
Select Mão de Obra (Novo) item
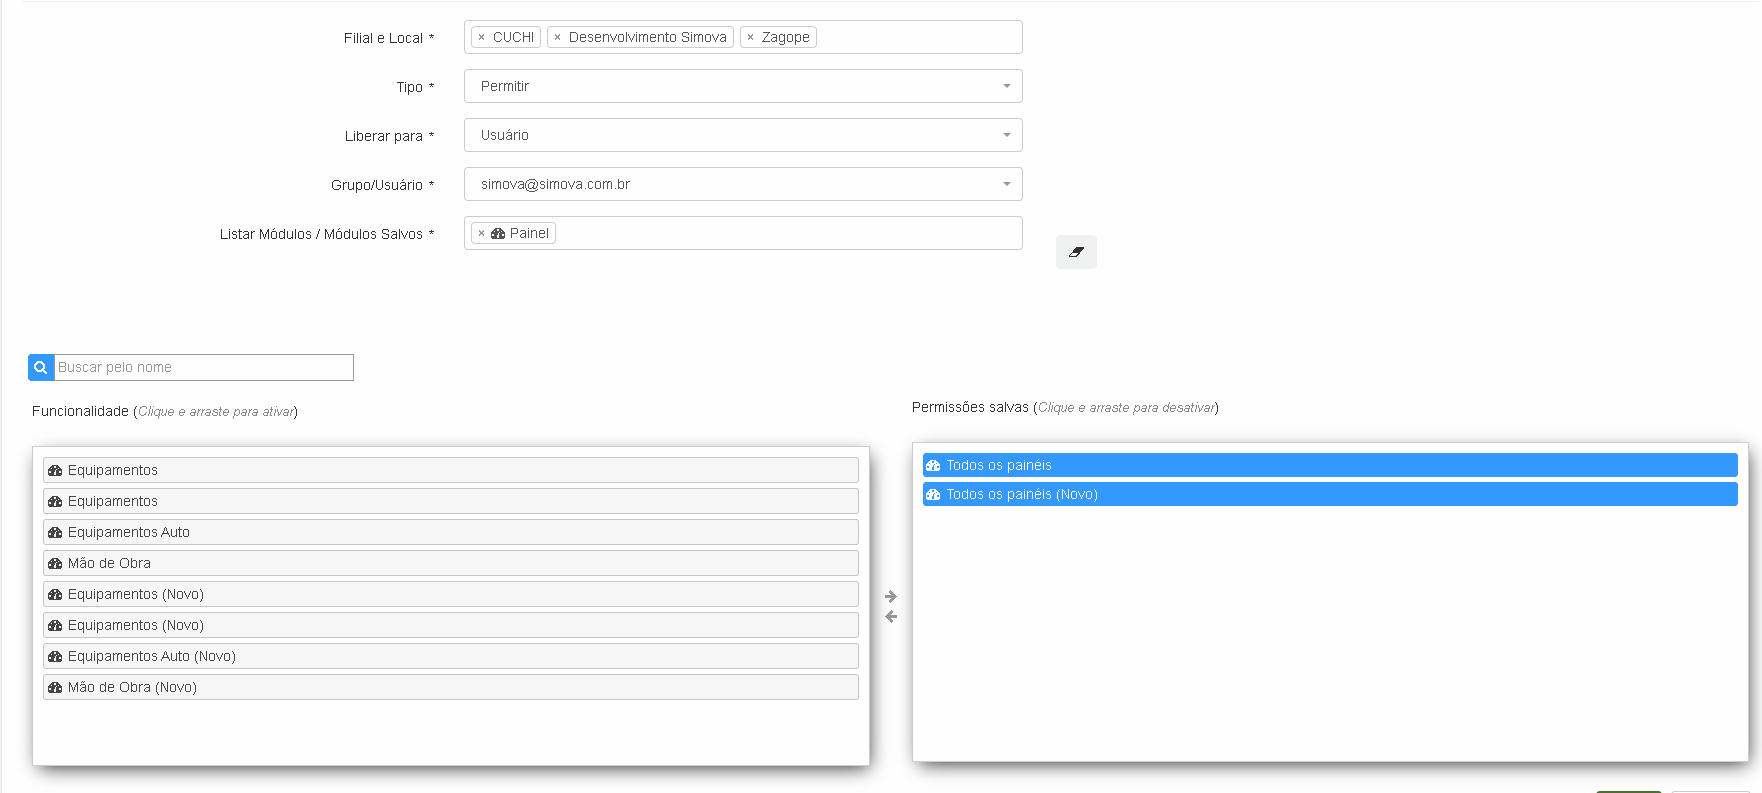point(450,687)
